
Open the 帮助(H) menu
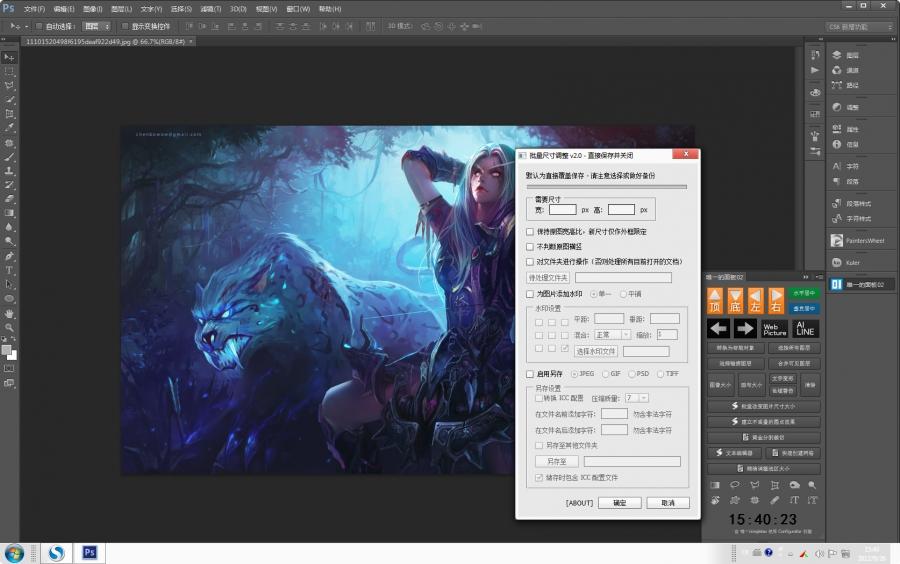click(x=329, y=9)
